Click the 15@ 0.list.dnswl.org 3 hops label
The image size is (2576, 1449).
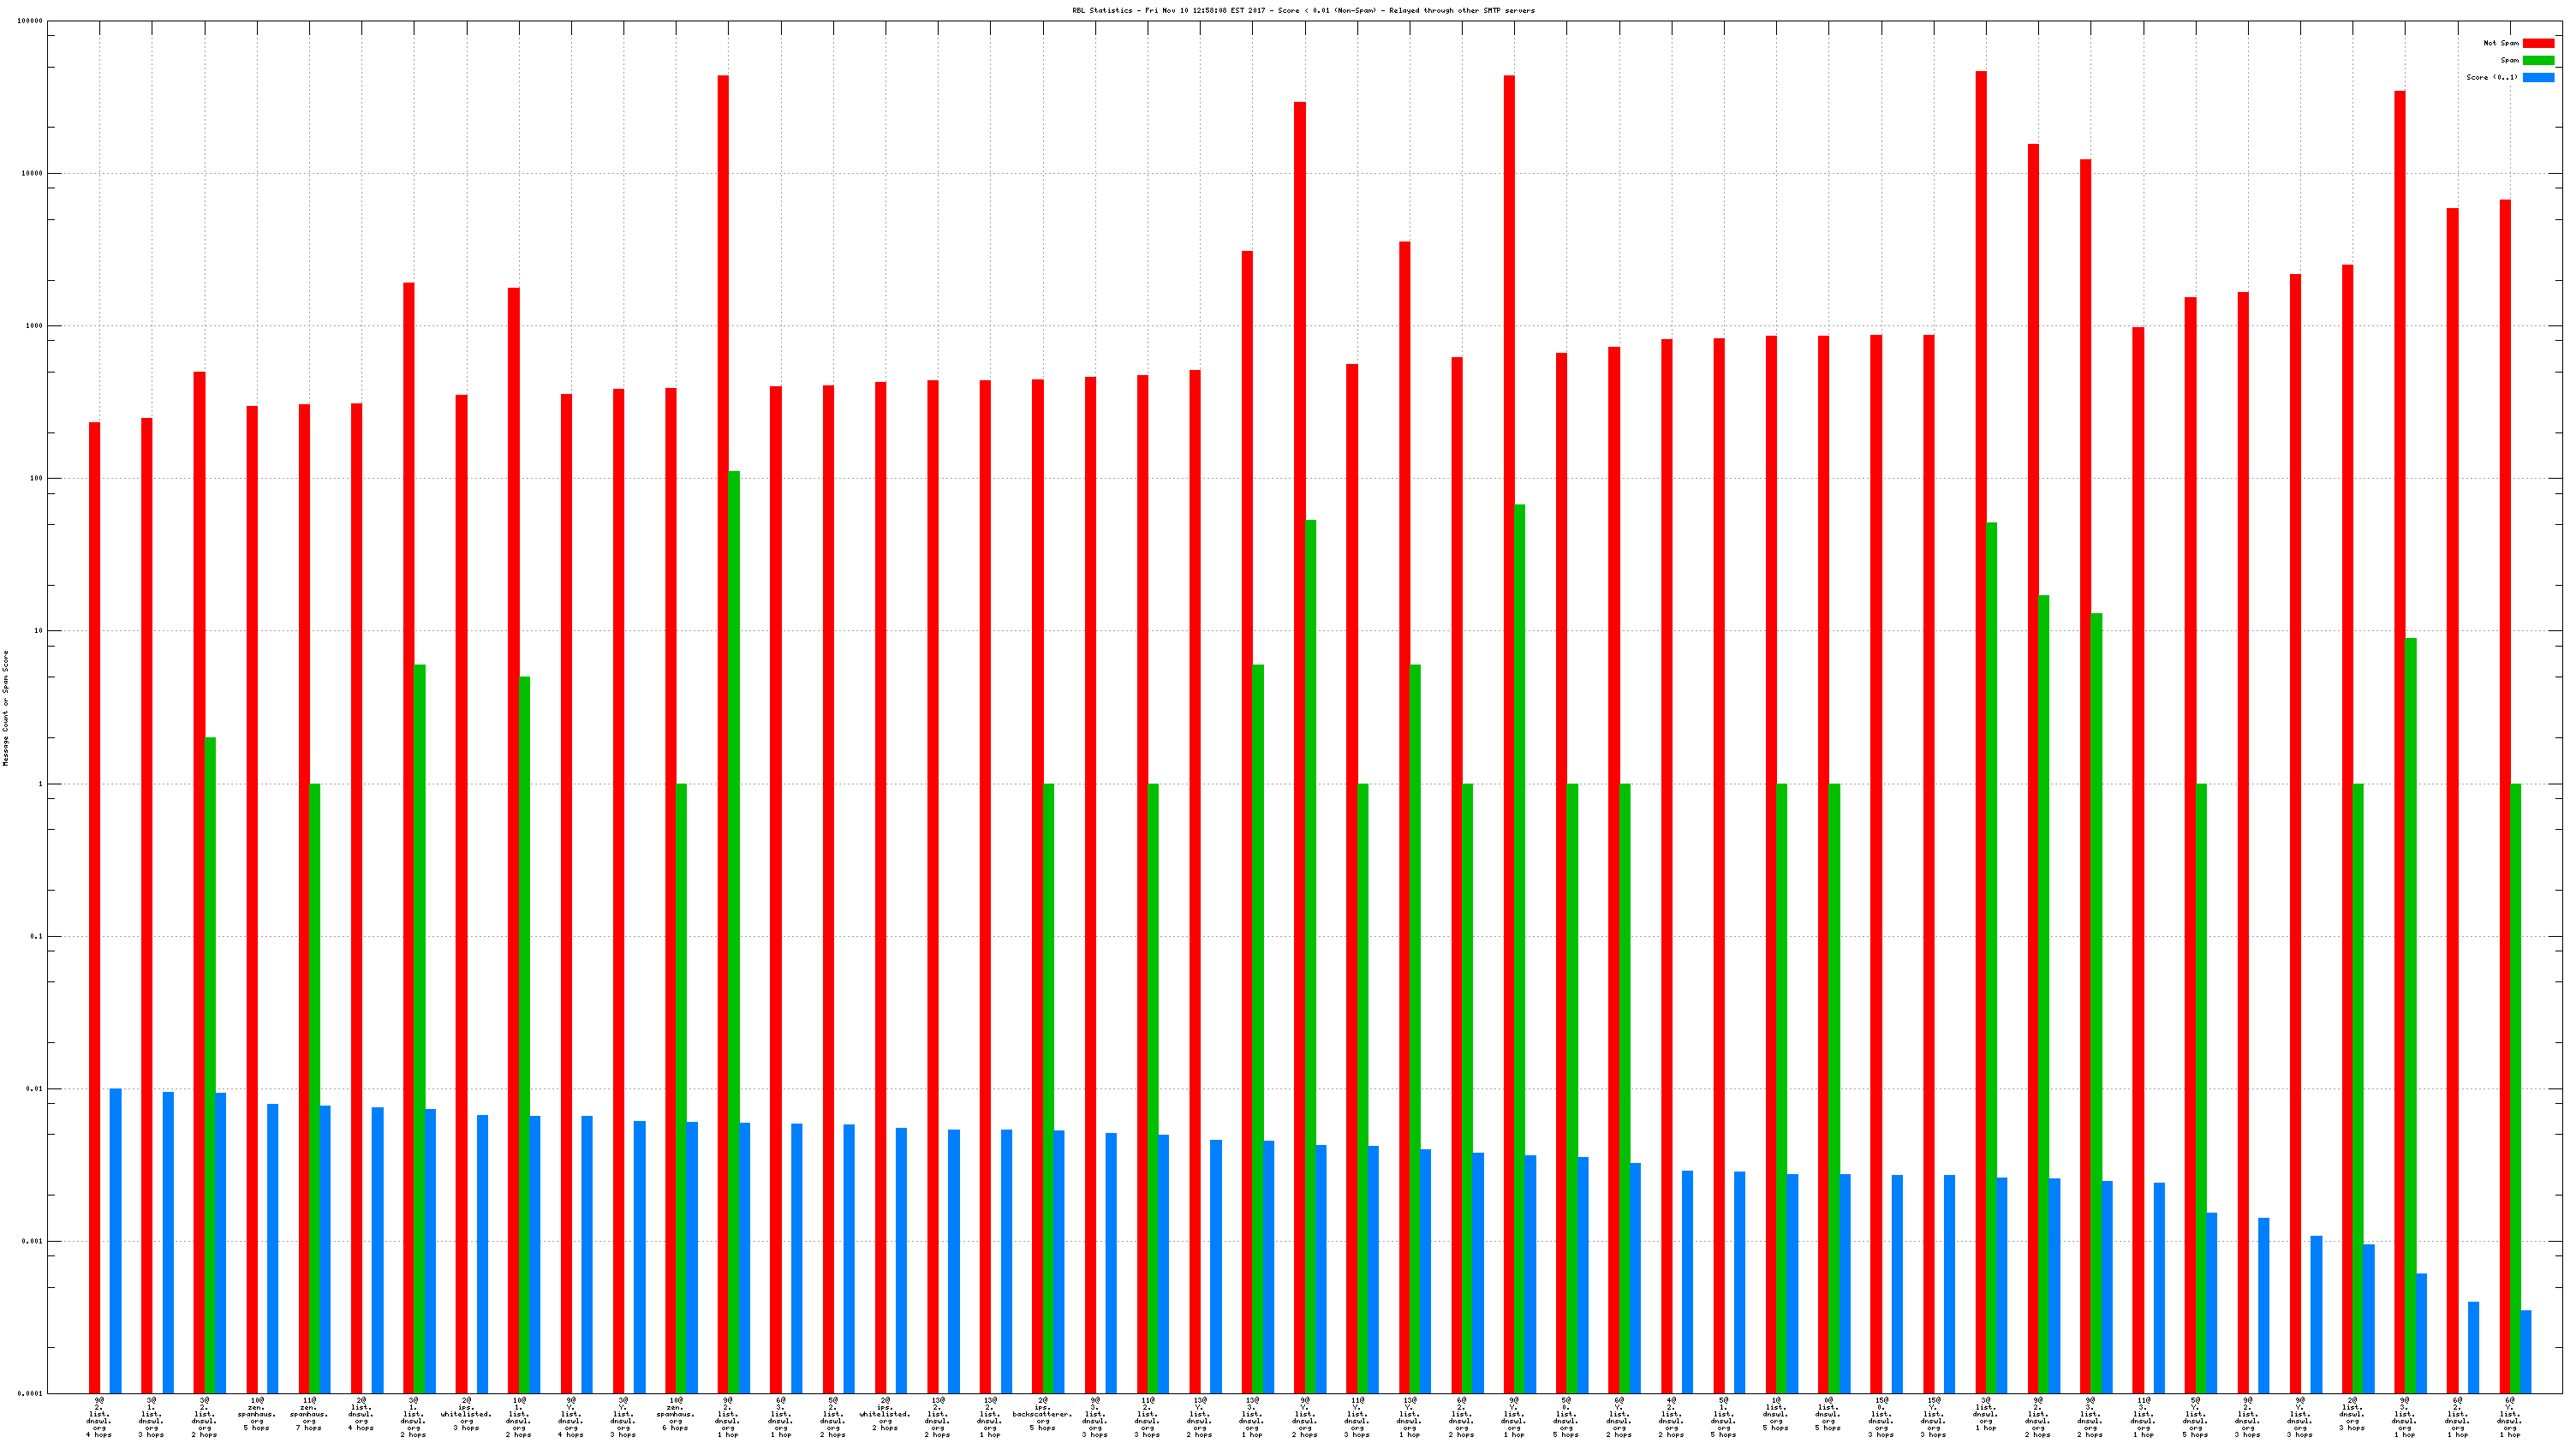coord(1881,1418)
